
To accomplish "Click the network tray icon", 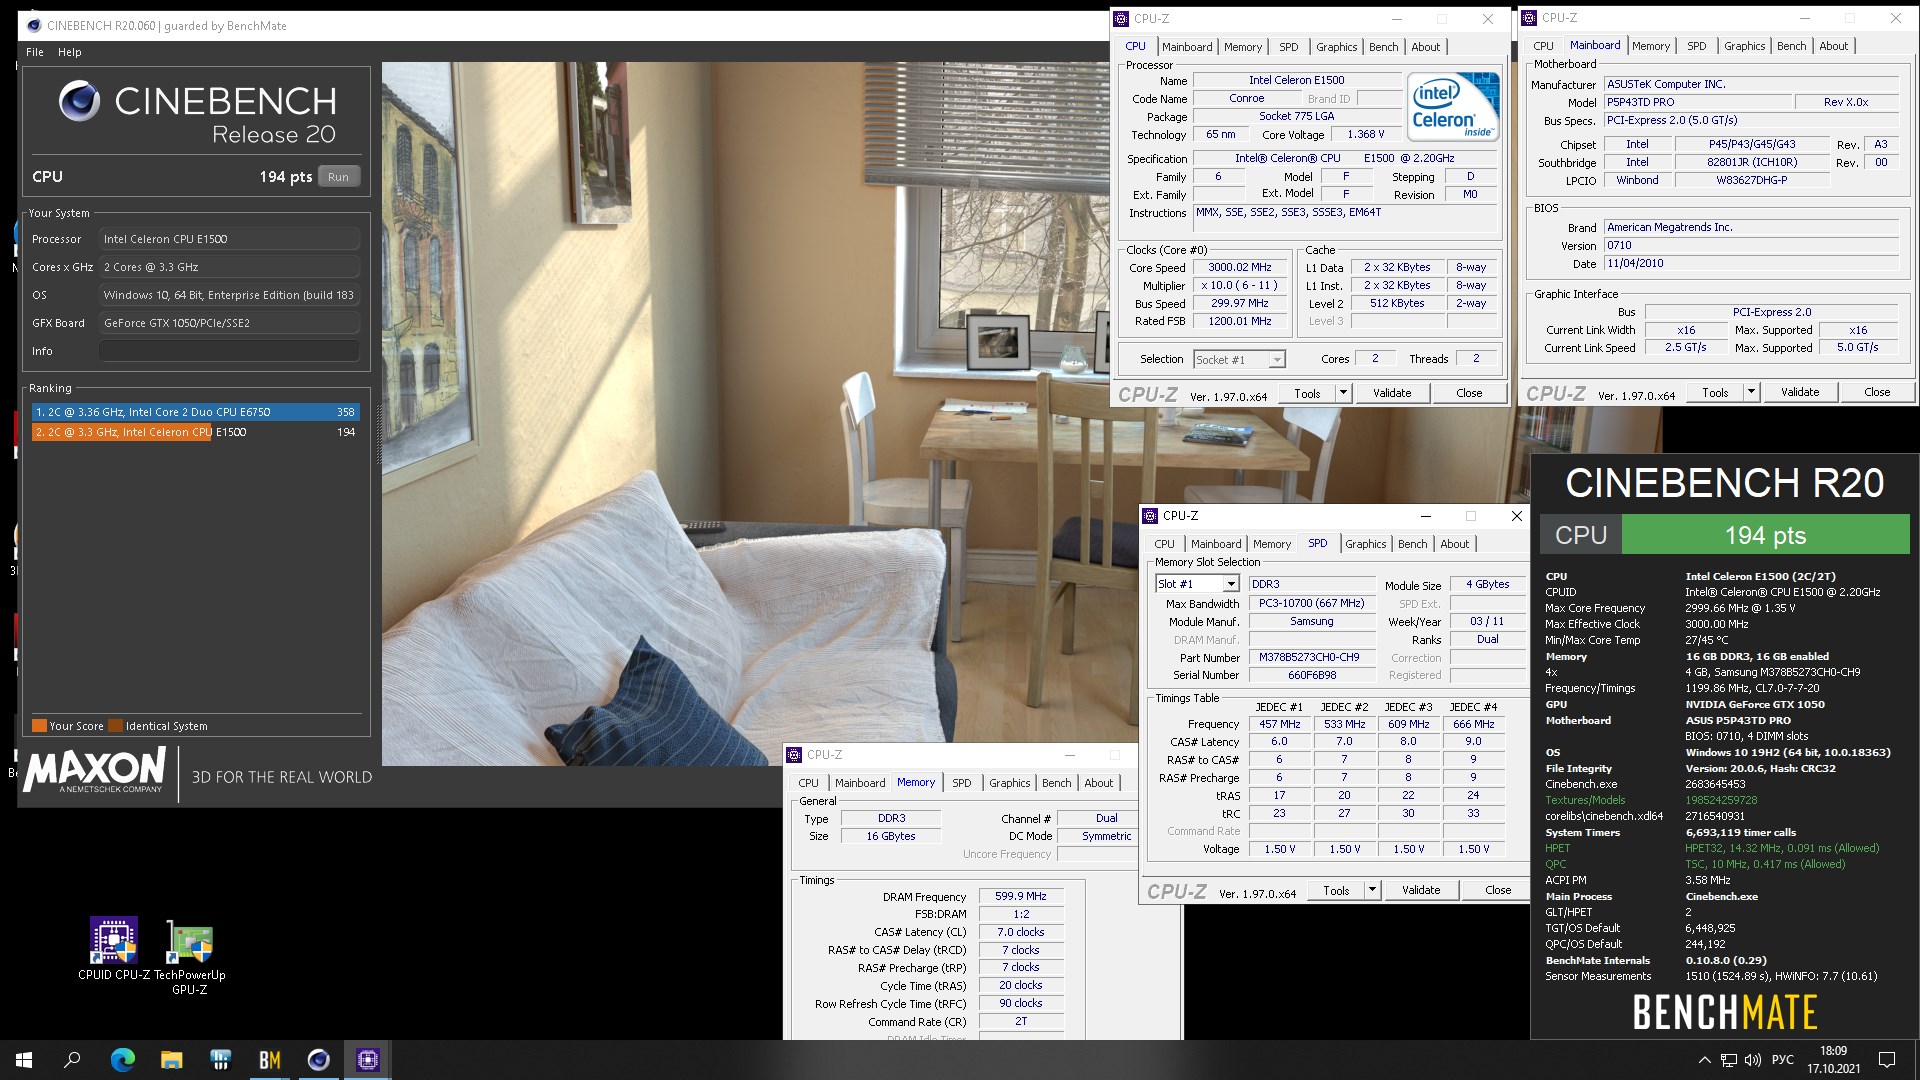I will 1729,1060.
